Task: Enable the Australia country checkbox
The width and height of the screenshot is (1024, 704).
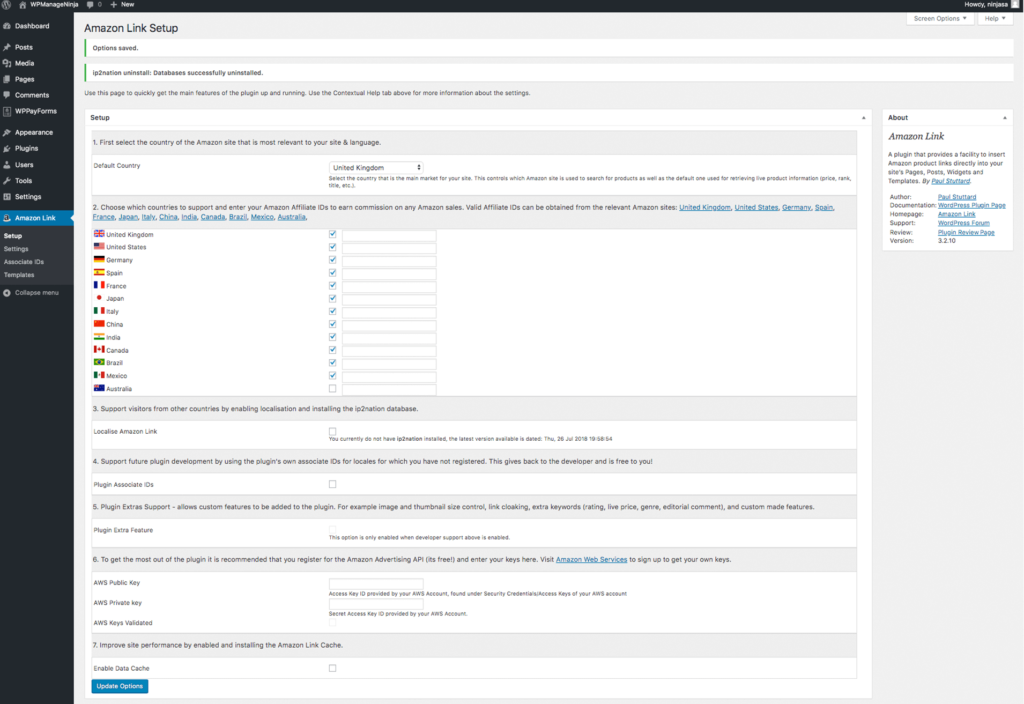Action: [x=332, y=388]
